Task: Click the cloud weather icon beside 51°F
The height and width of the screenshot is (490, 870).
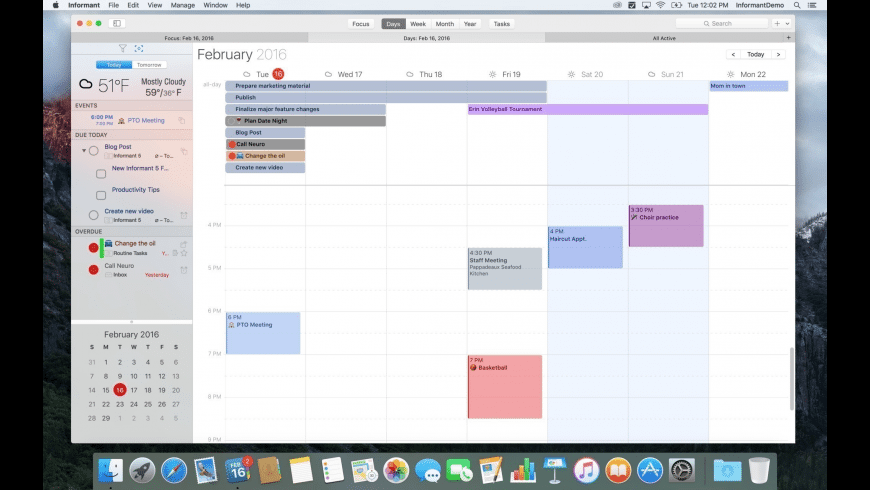Action: 85,84
